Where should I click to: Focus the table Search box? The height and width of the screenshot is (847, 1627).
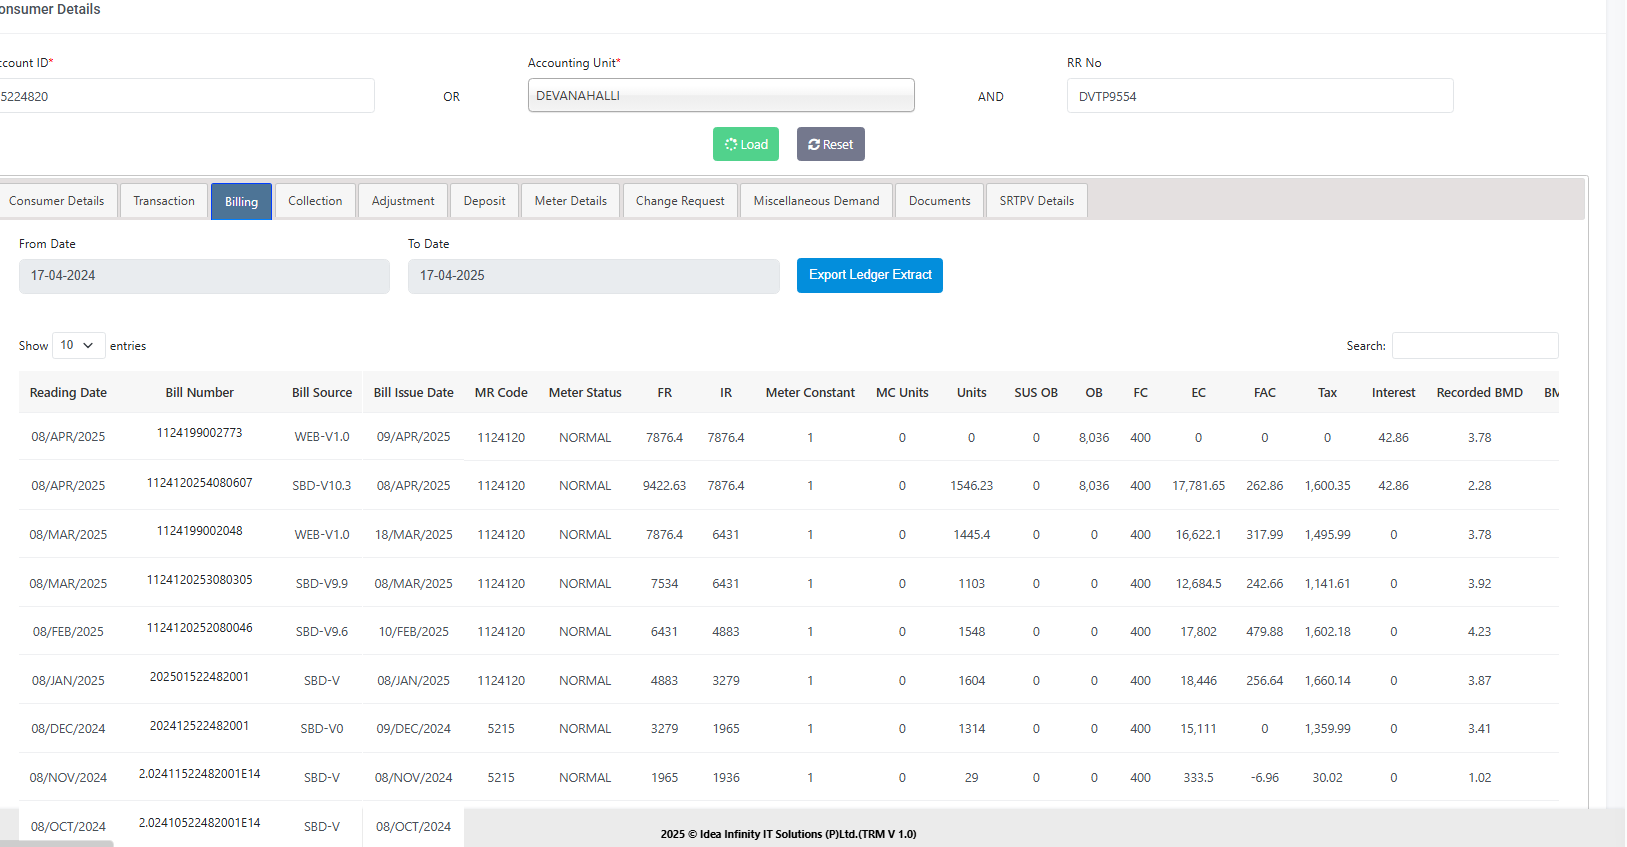coord(1474,346)
